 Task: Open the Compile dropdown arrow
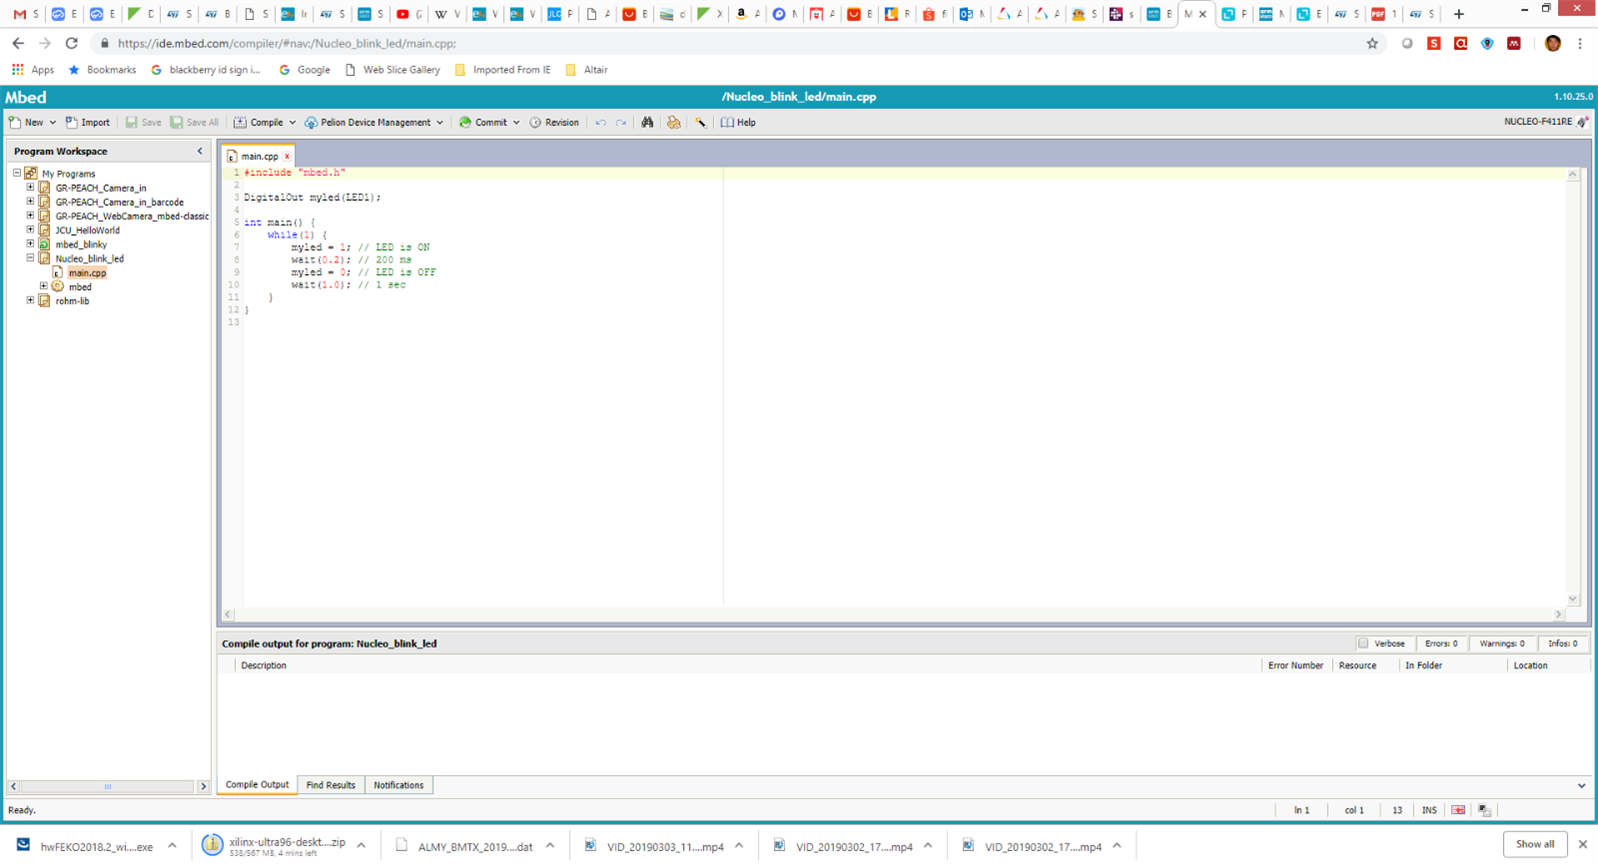click(x=292, y=123)
